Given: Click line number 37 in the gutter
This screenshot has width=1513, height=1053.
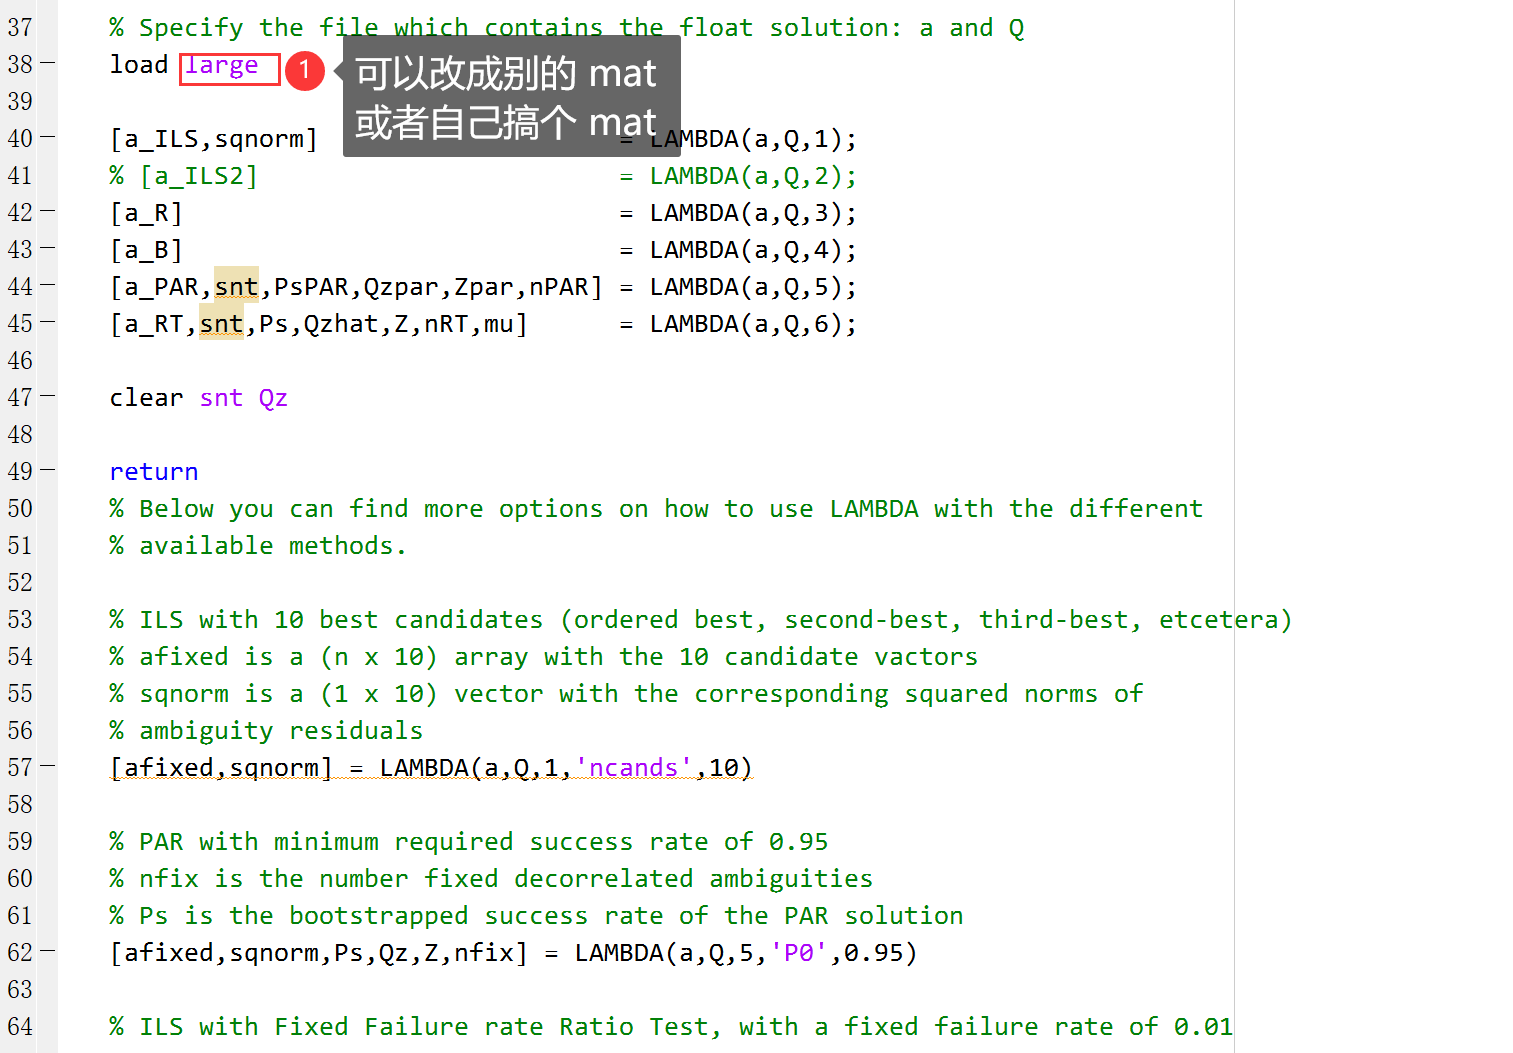Looking at the screenshot, I should pos(20,28).
